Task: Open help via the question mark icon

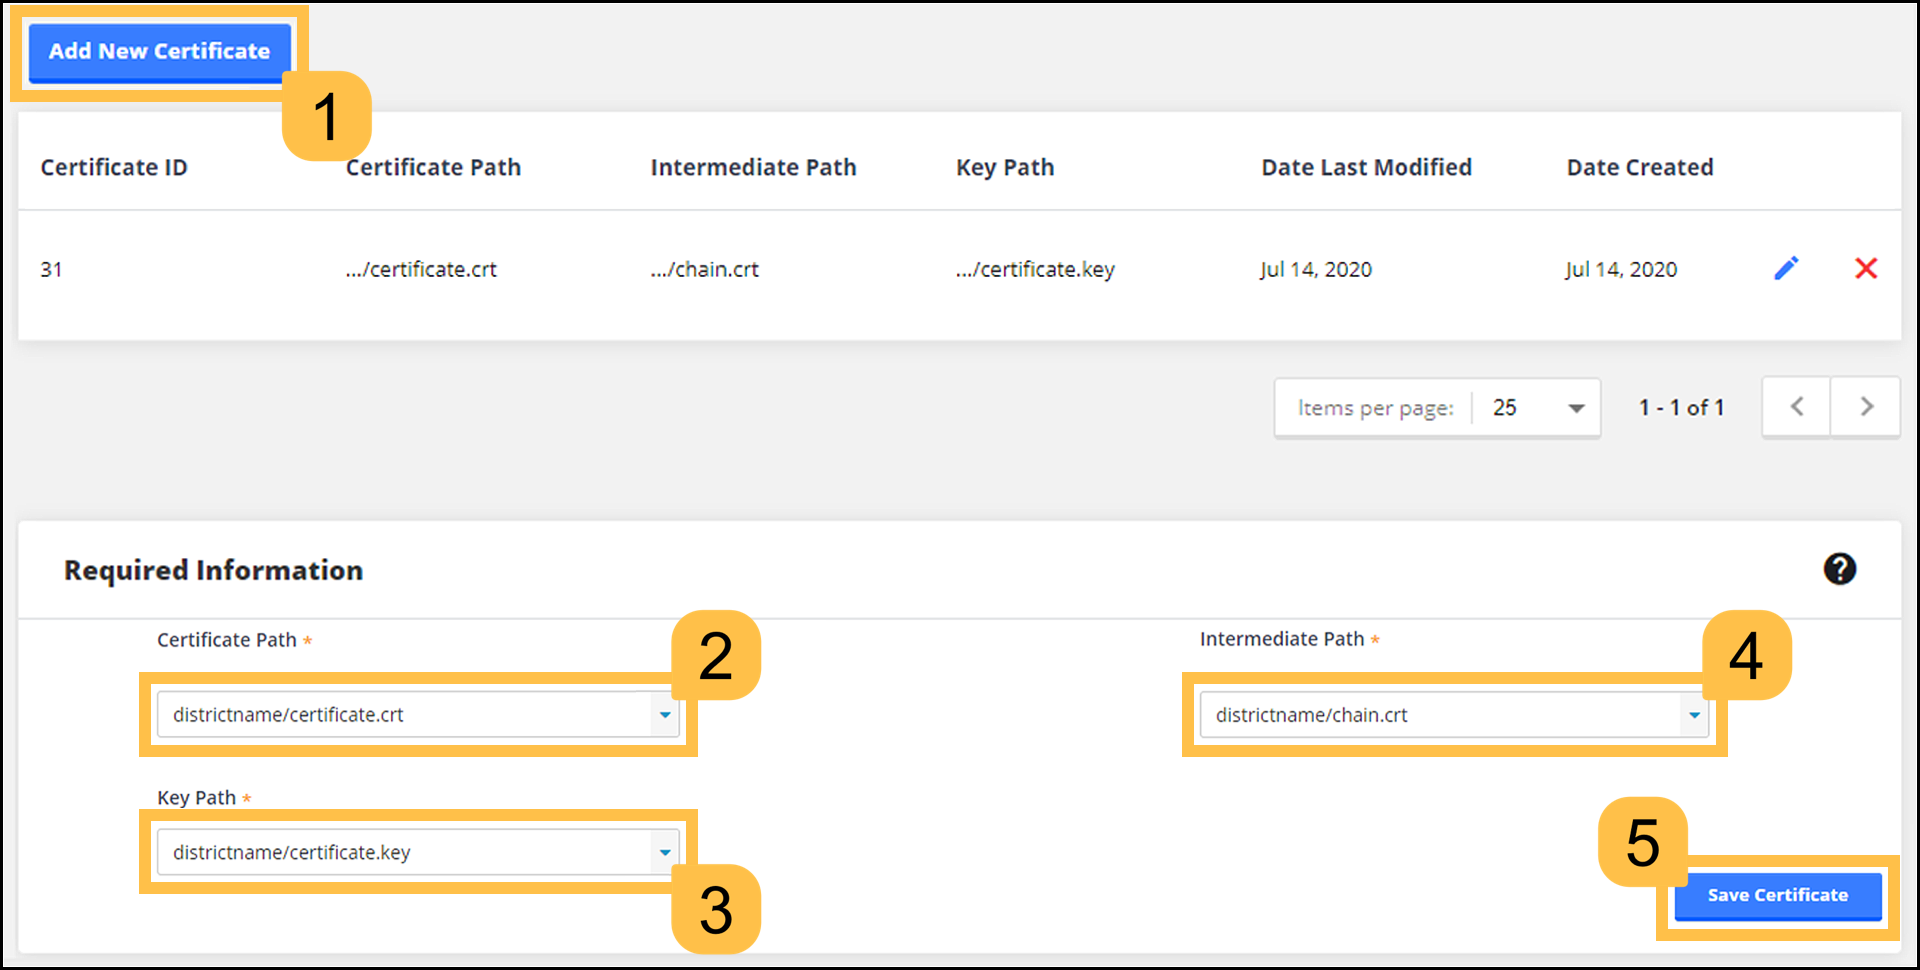Action: pos(1841,570)
